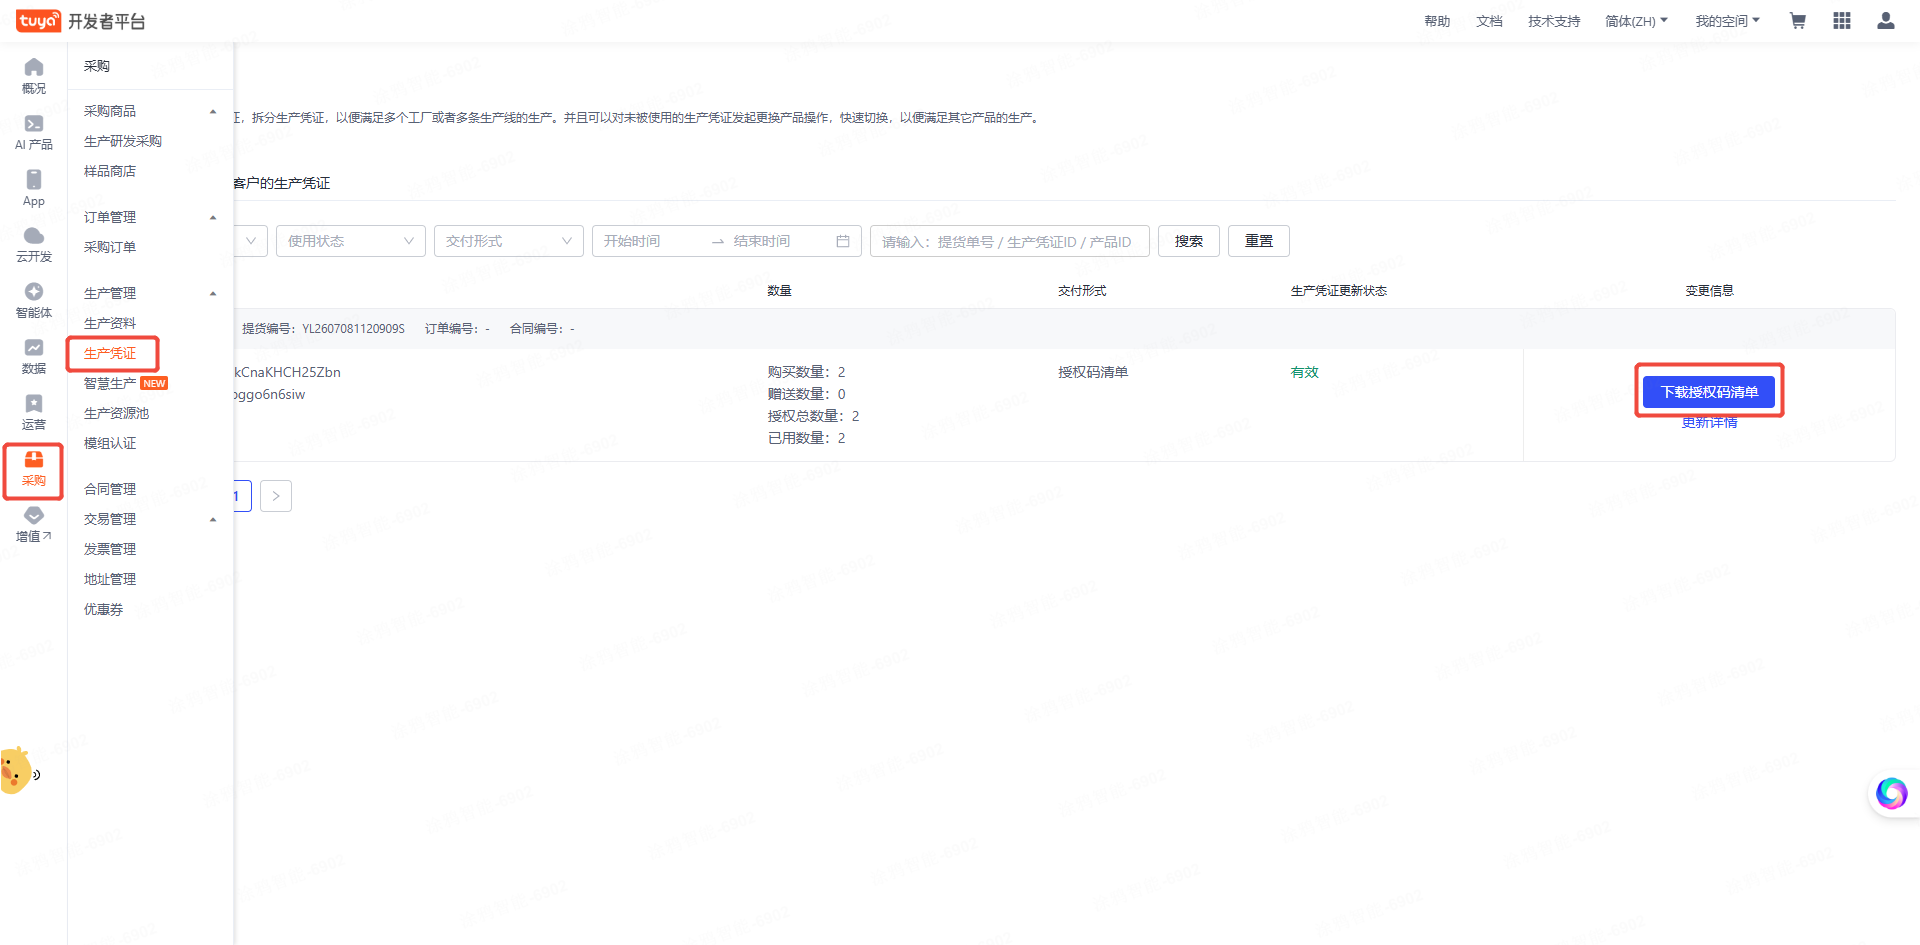Open the colorful AI assistant floating icon

click(1891, 793)
